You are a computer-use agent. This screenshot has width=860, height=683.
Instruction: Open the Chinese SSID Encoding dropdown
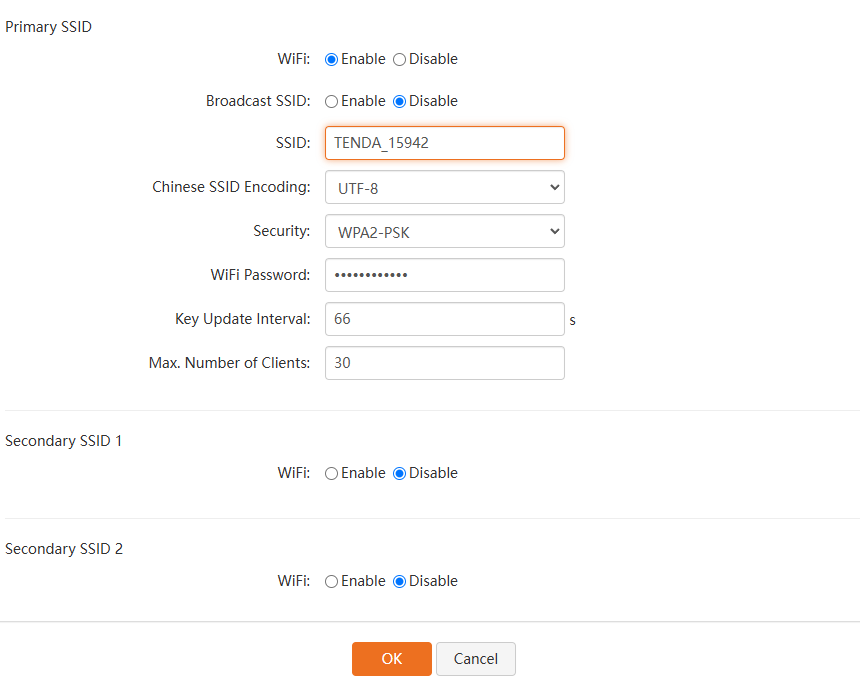click(444, 187)
